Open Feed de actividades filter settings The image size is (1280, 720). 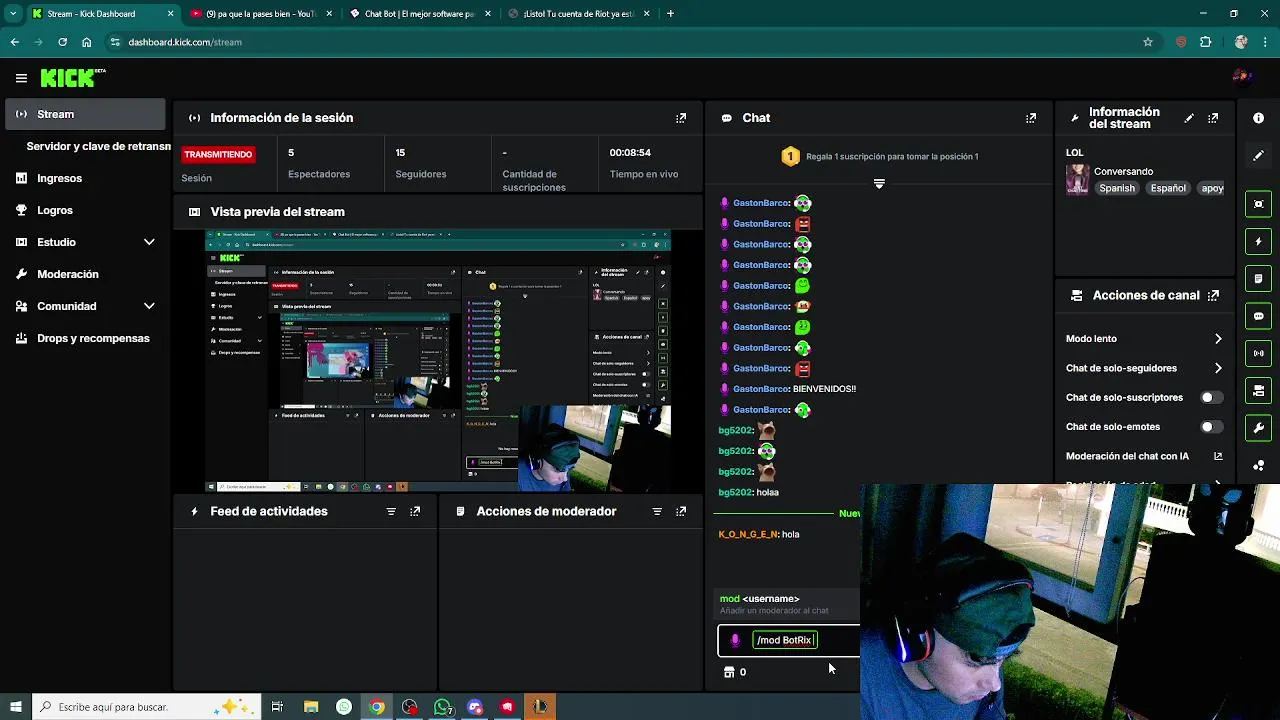point(391,511)
